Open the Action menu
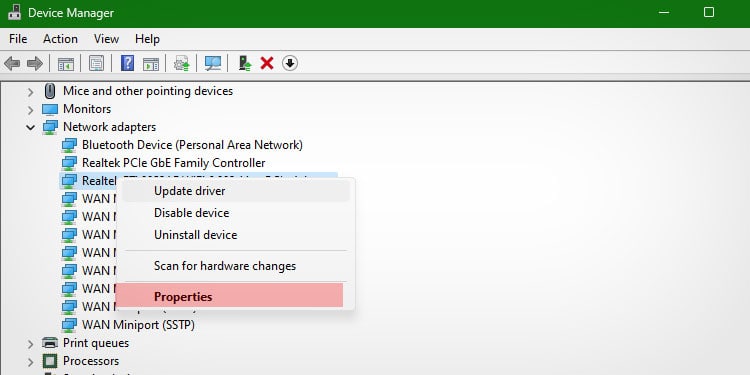Image resolution: width=750 pixels, height=375 pixels. [x=60, y=39]
